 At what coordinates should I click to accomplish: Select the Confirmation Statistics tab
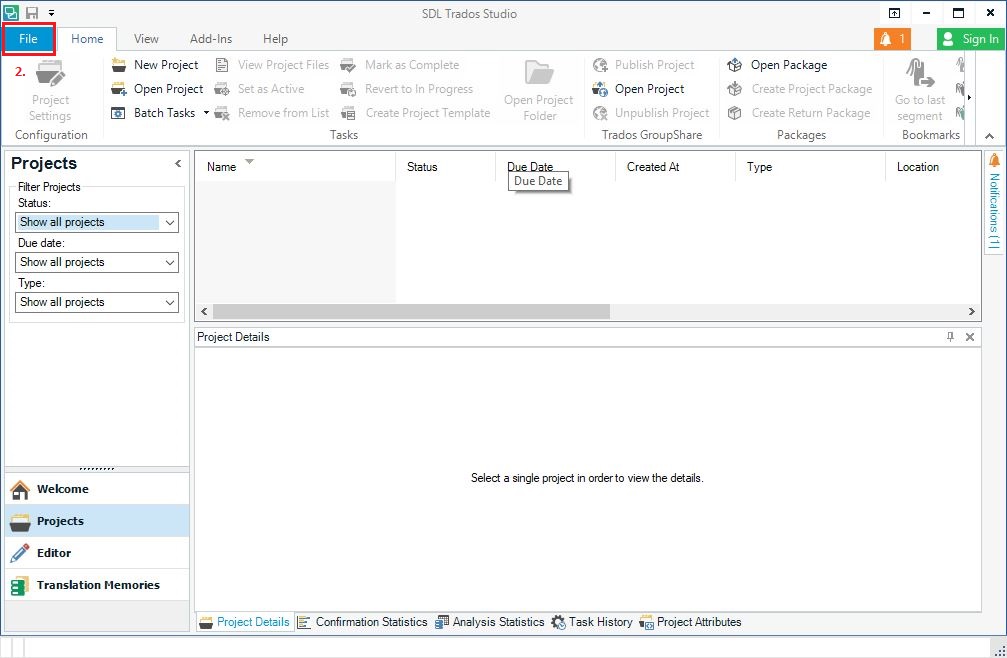[363, 622]
